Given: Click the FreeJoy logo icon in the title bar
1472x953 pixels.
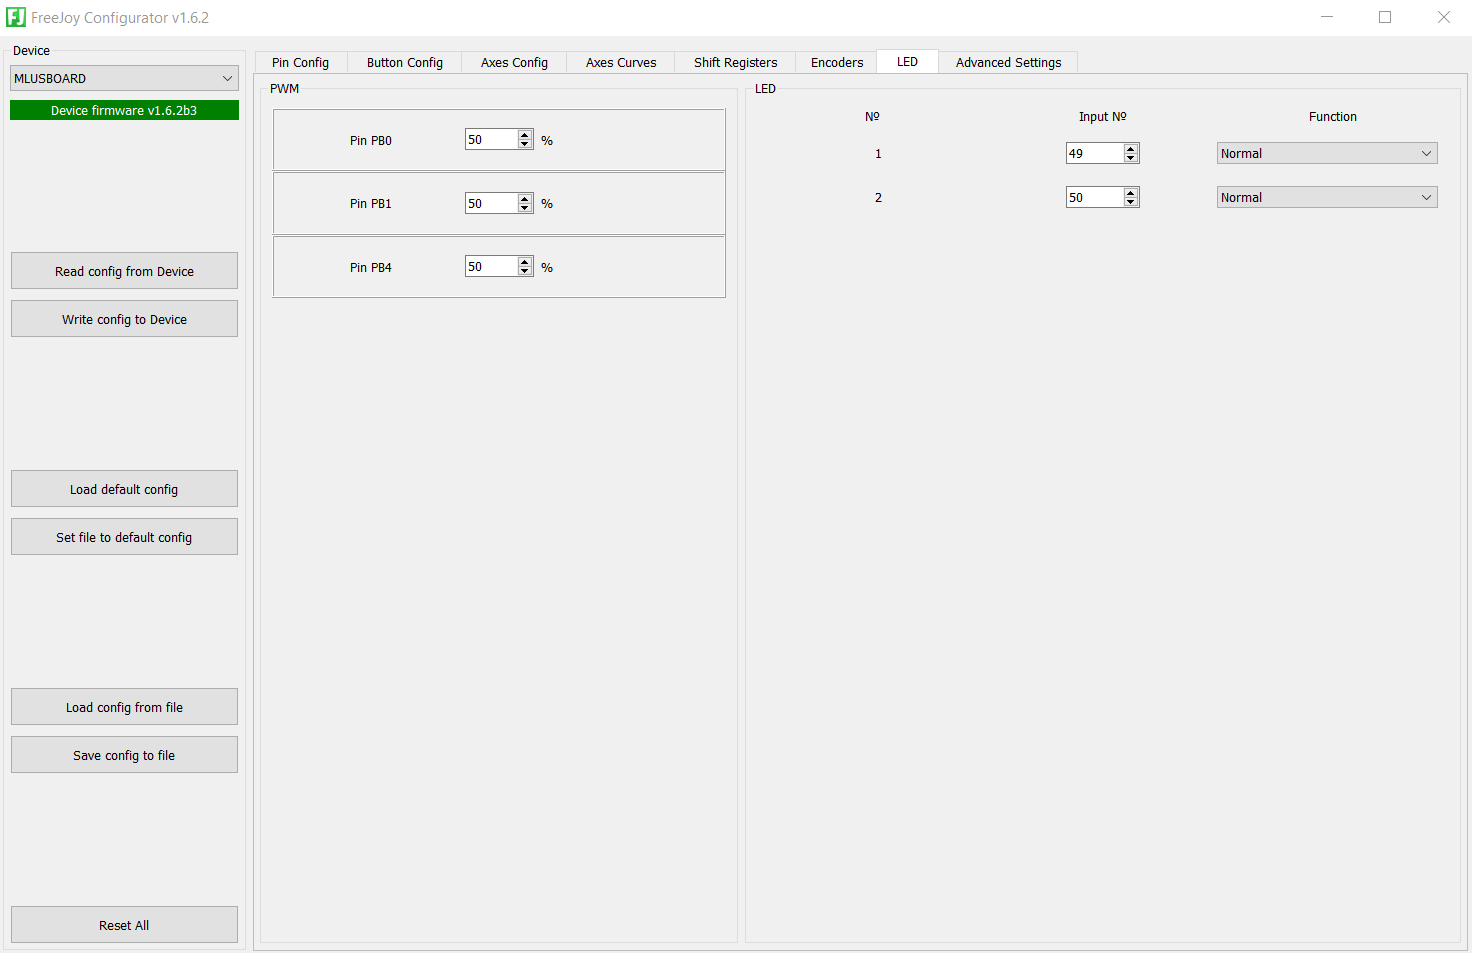Looking at the screenshot, I should 16,17.
